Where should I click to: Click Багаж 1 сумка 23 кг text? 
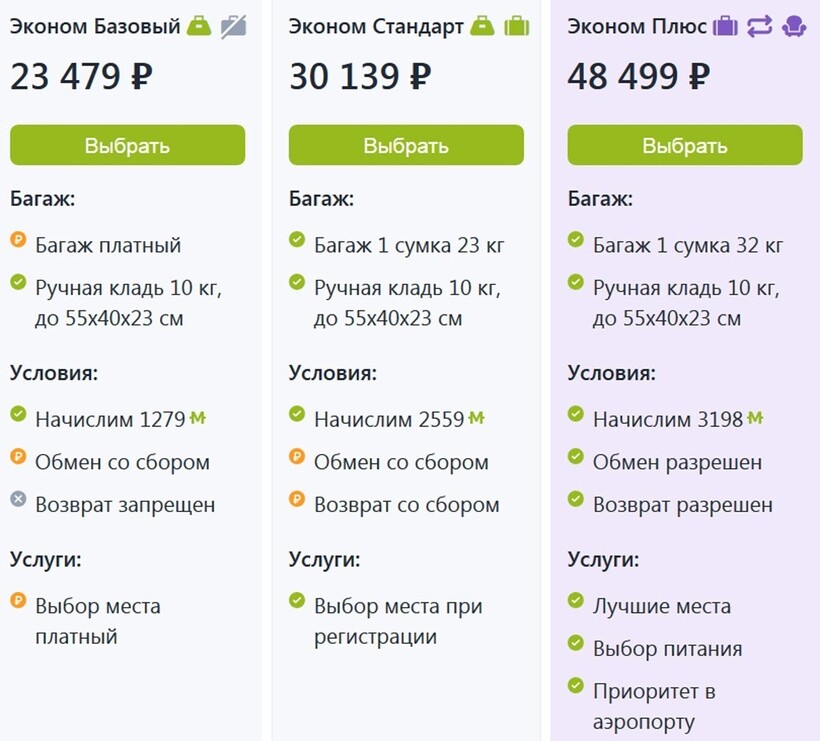[x=409, y=245]
